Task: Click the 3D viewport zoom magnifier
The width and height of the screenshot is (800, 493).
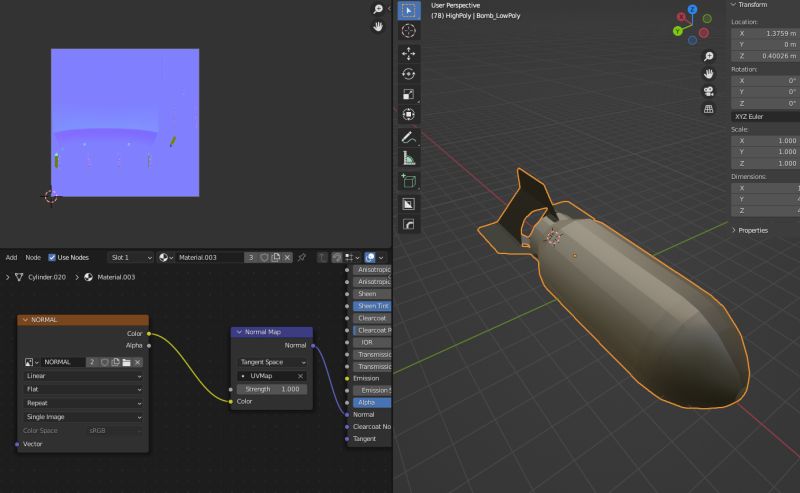Action: [709, 56]
